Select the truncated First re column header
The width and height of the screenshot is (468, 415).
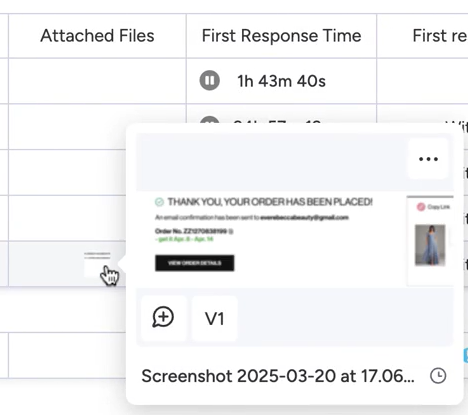click(x=439, y=36)
